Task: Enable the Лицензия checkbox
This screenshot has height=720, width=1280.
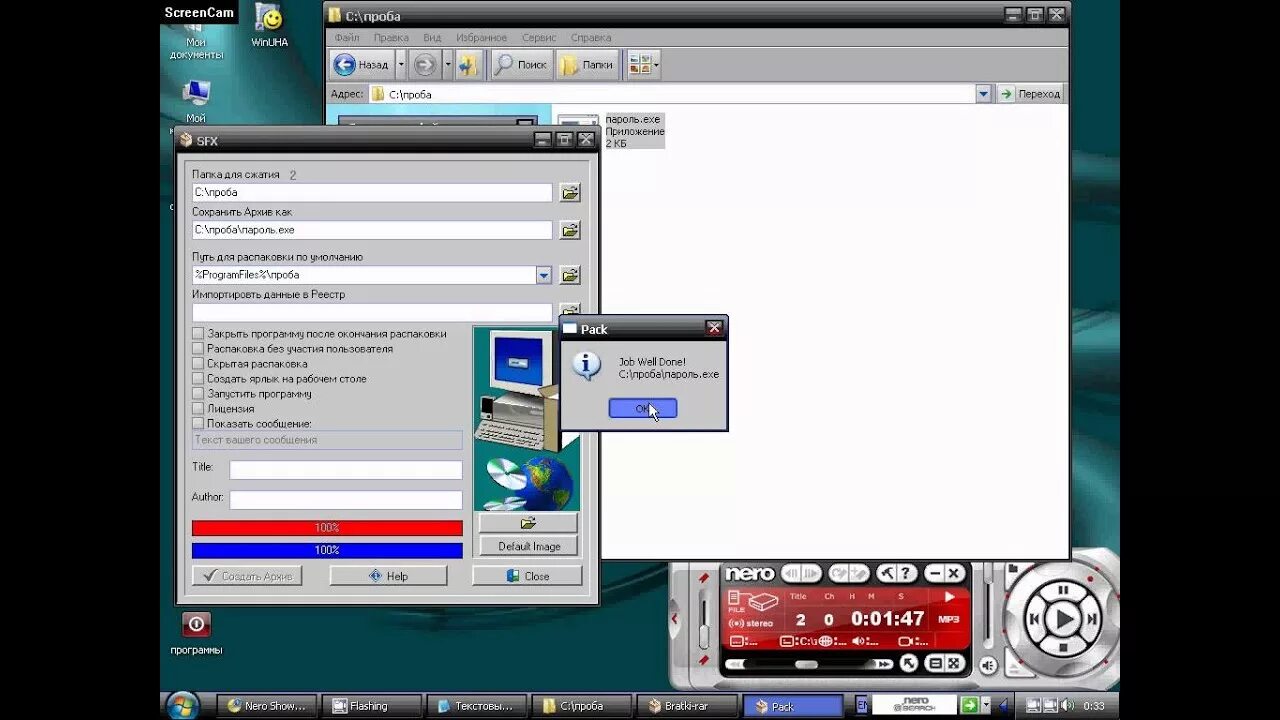Action: click(198, 409)
